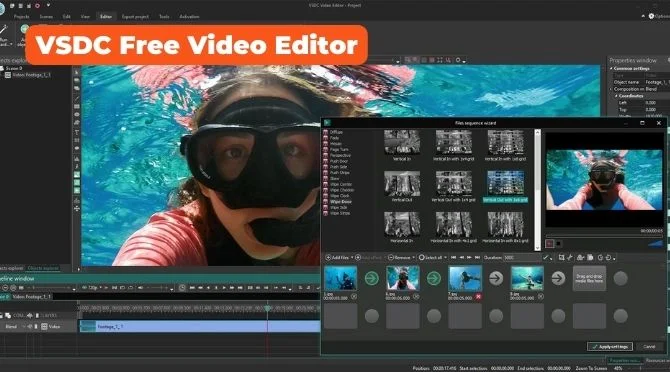
Task: Select the Footage_1_1 clip on the timeline
Action: (x=199, y=326)
